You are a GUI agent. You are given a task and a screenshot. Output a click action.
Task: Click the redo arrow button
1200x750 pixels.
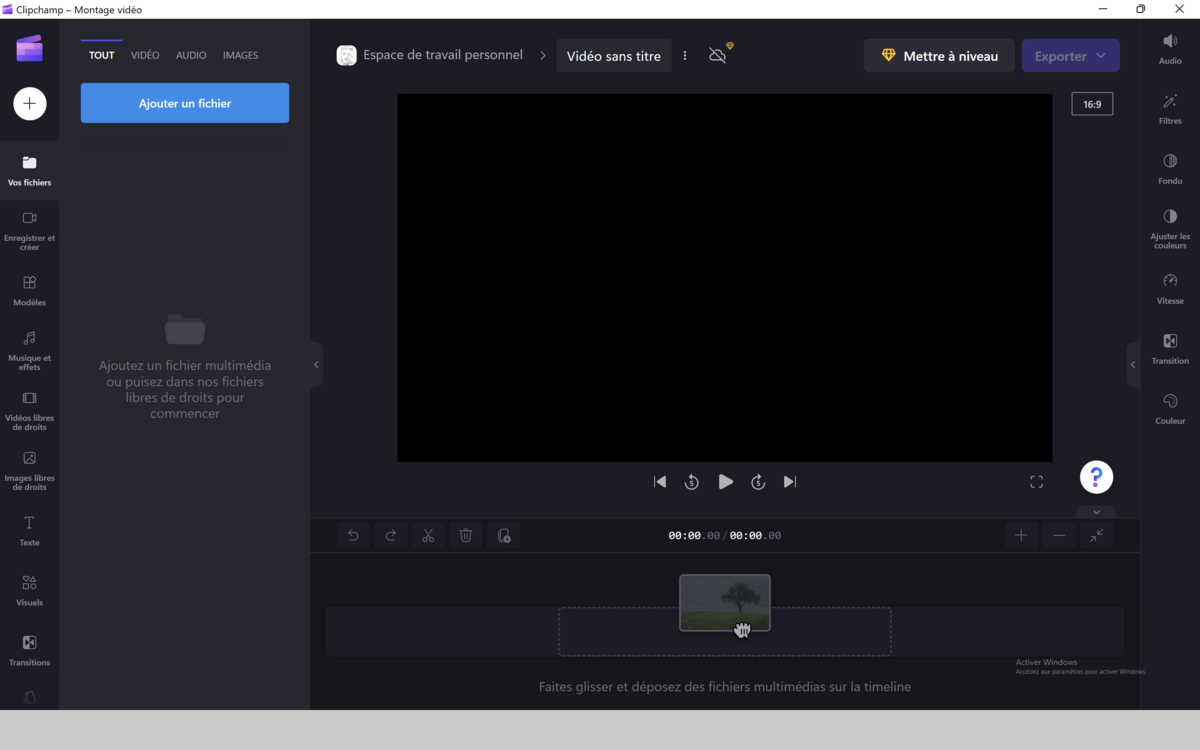click(391, 536)
